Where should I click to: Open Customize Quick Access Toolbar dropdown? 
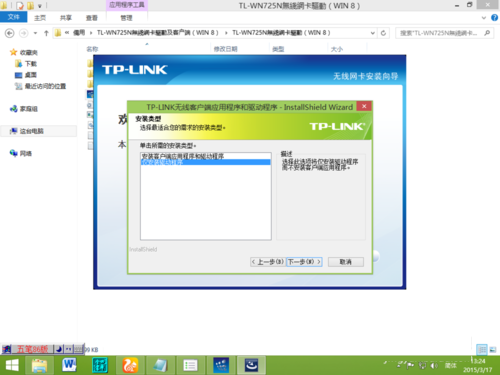tap(39, 6)
